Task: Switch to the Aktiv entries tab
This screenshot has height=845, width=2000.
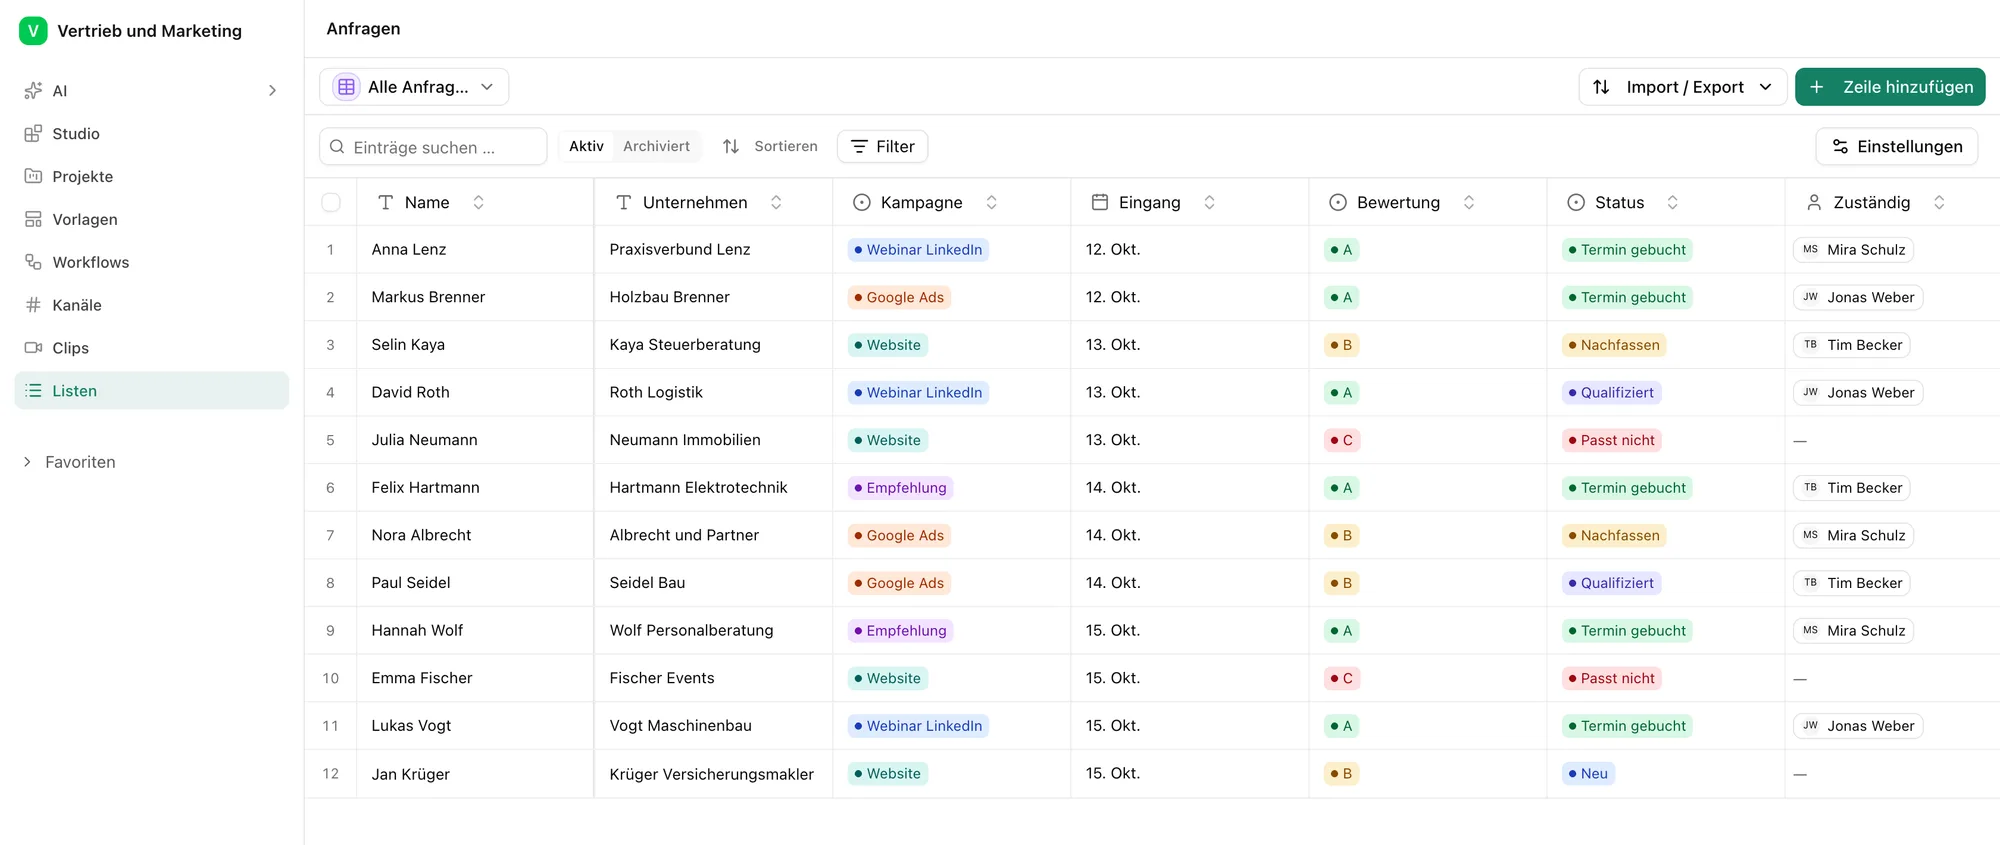Action: [586, 146]
